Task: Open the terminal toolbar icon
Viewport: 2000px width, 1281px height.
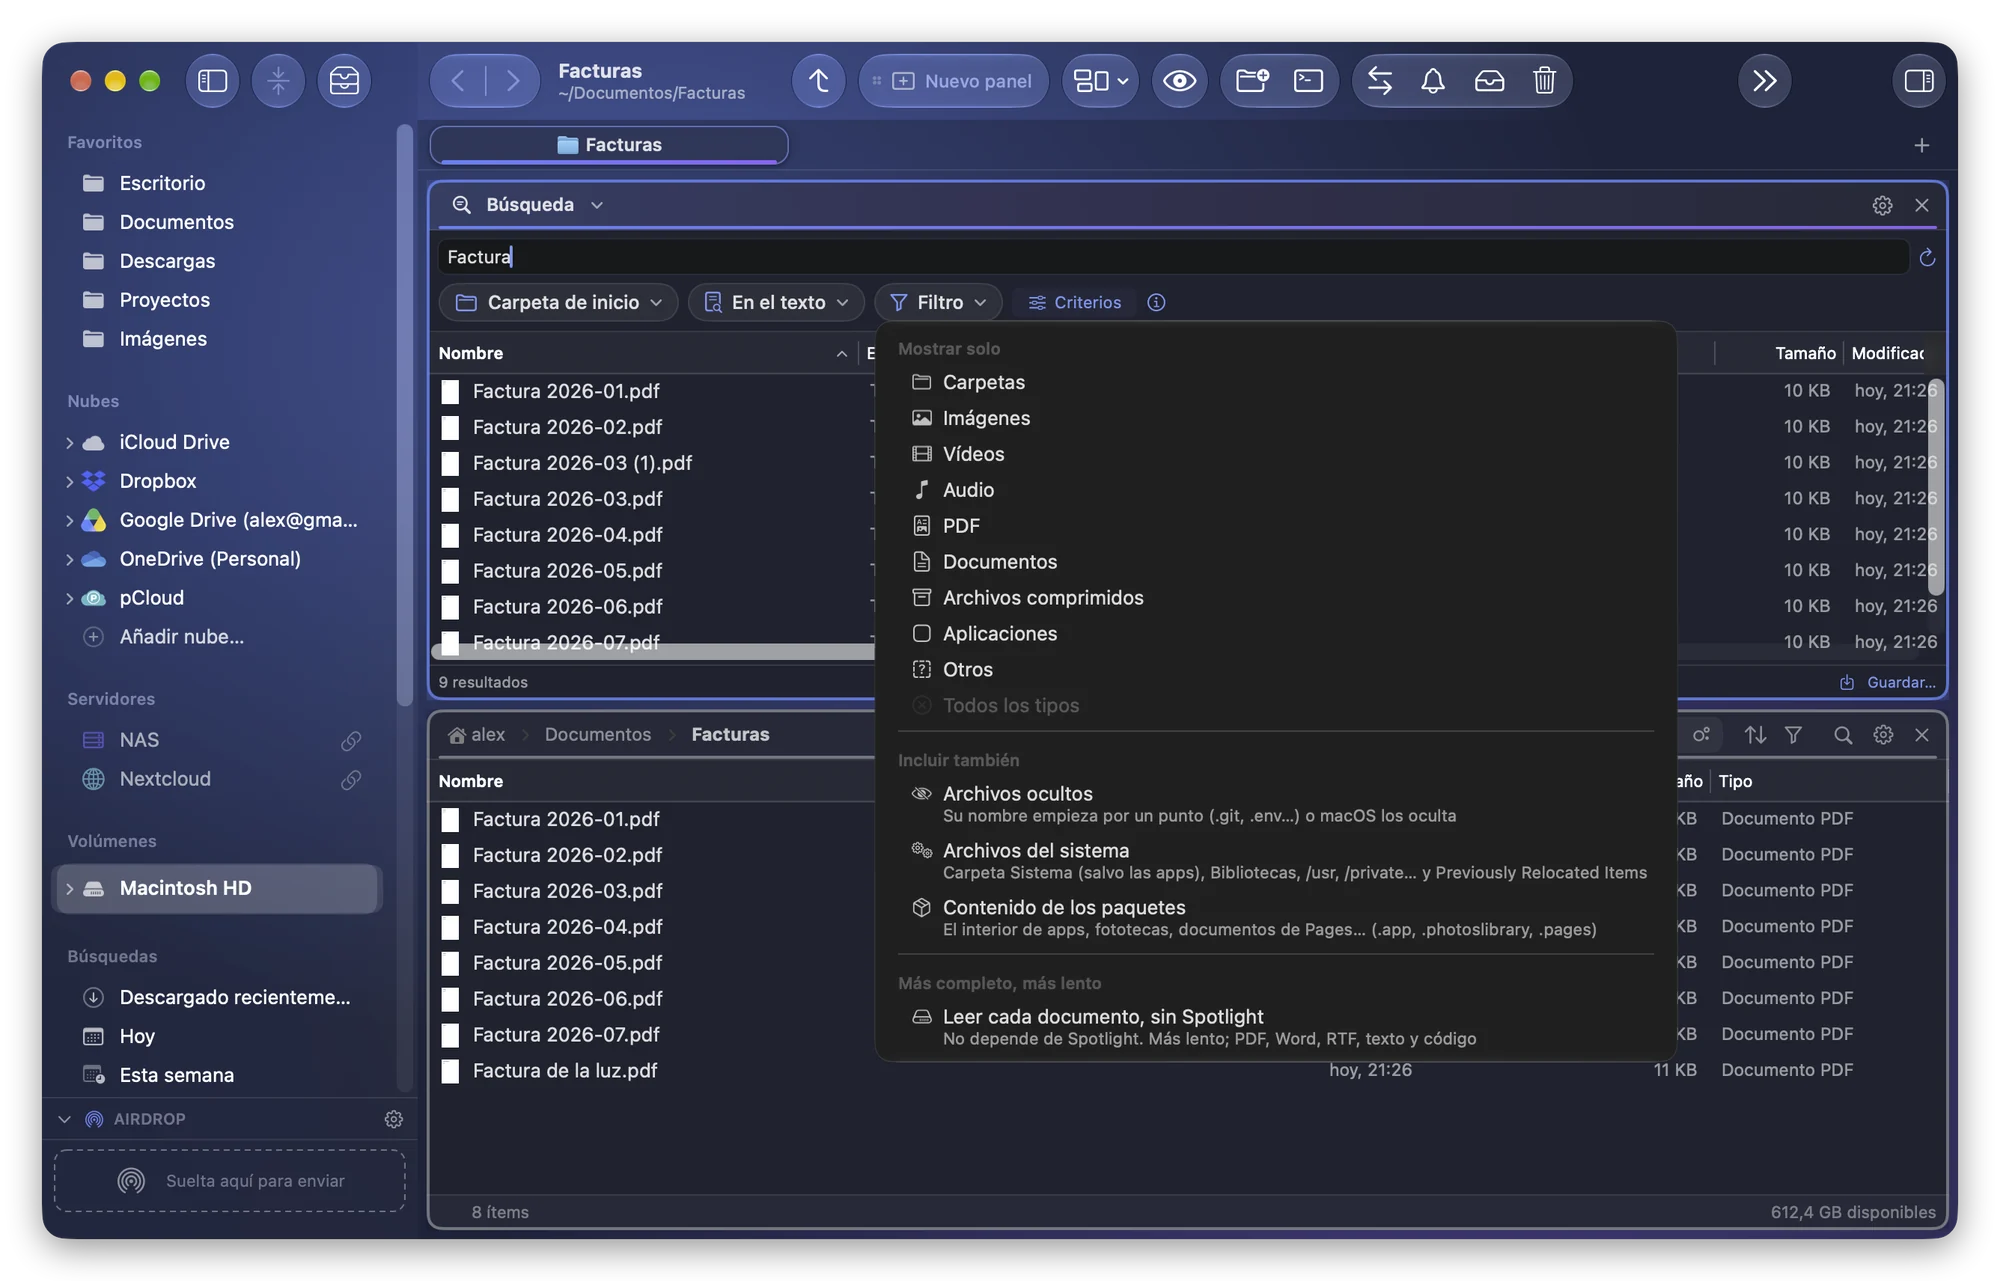Action: pyautogui.click(x=1308, y=81)
